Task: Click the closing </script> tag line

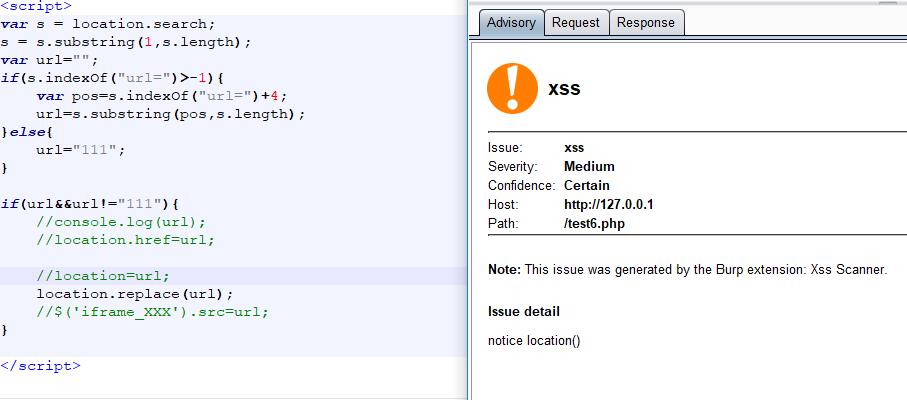Action: (40, 366)
